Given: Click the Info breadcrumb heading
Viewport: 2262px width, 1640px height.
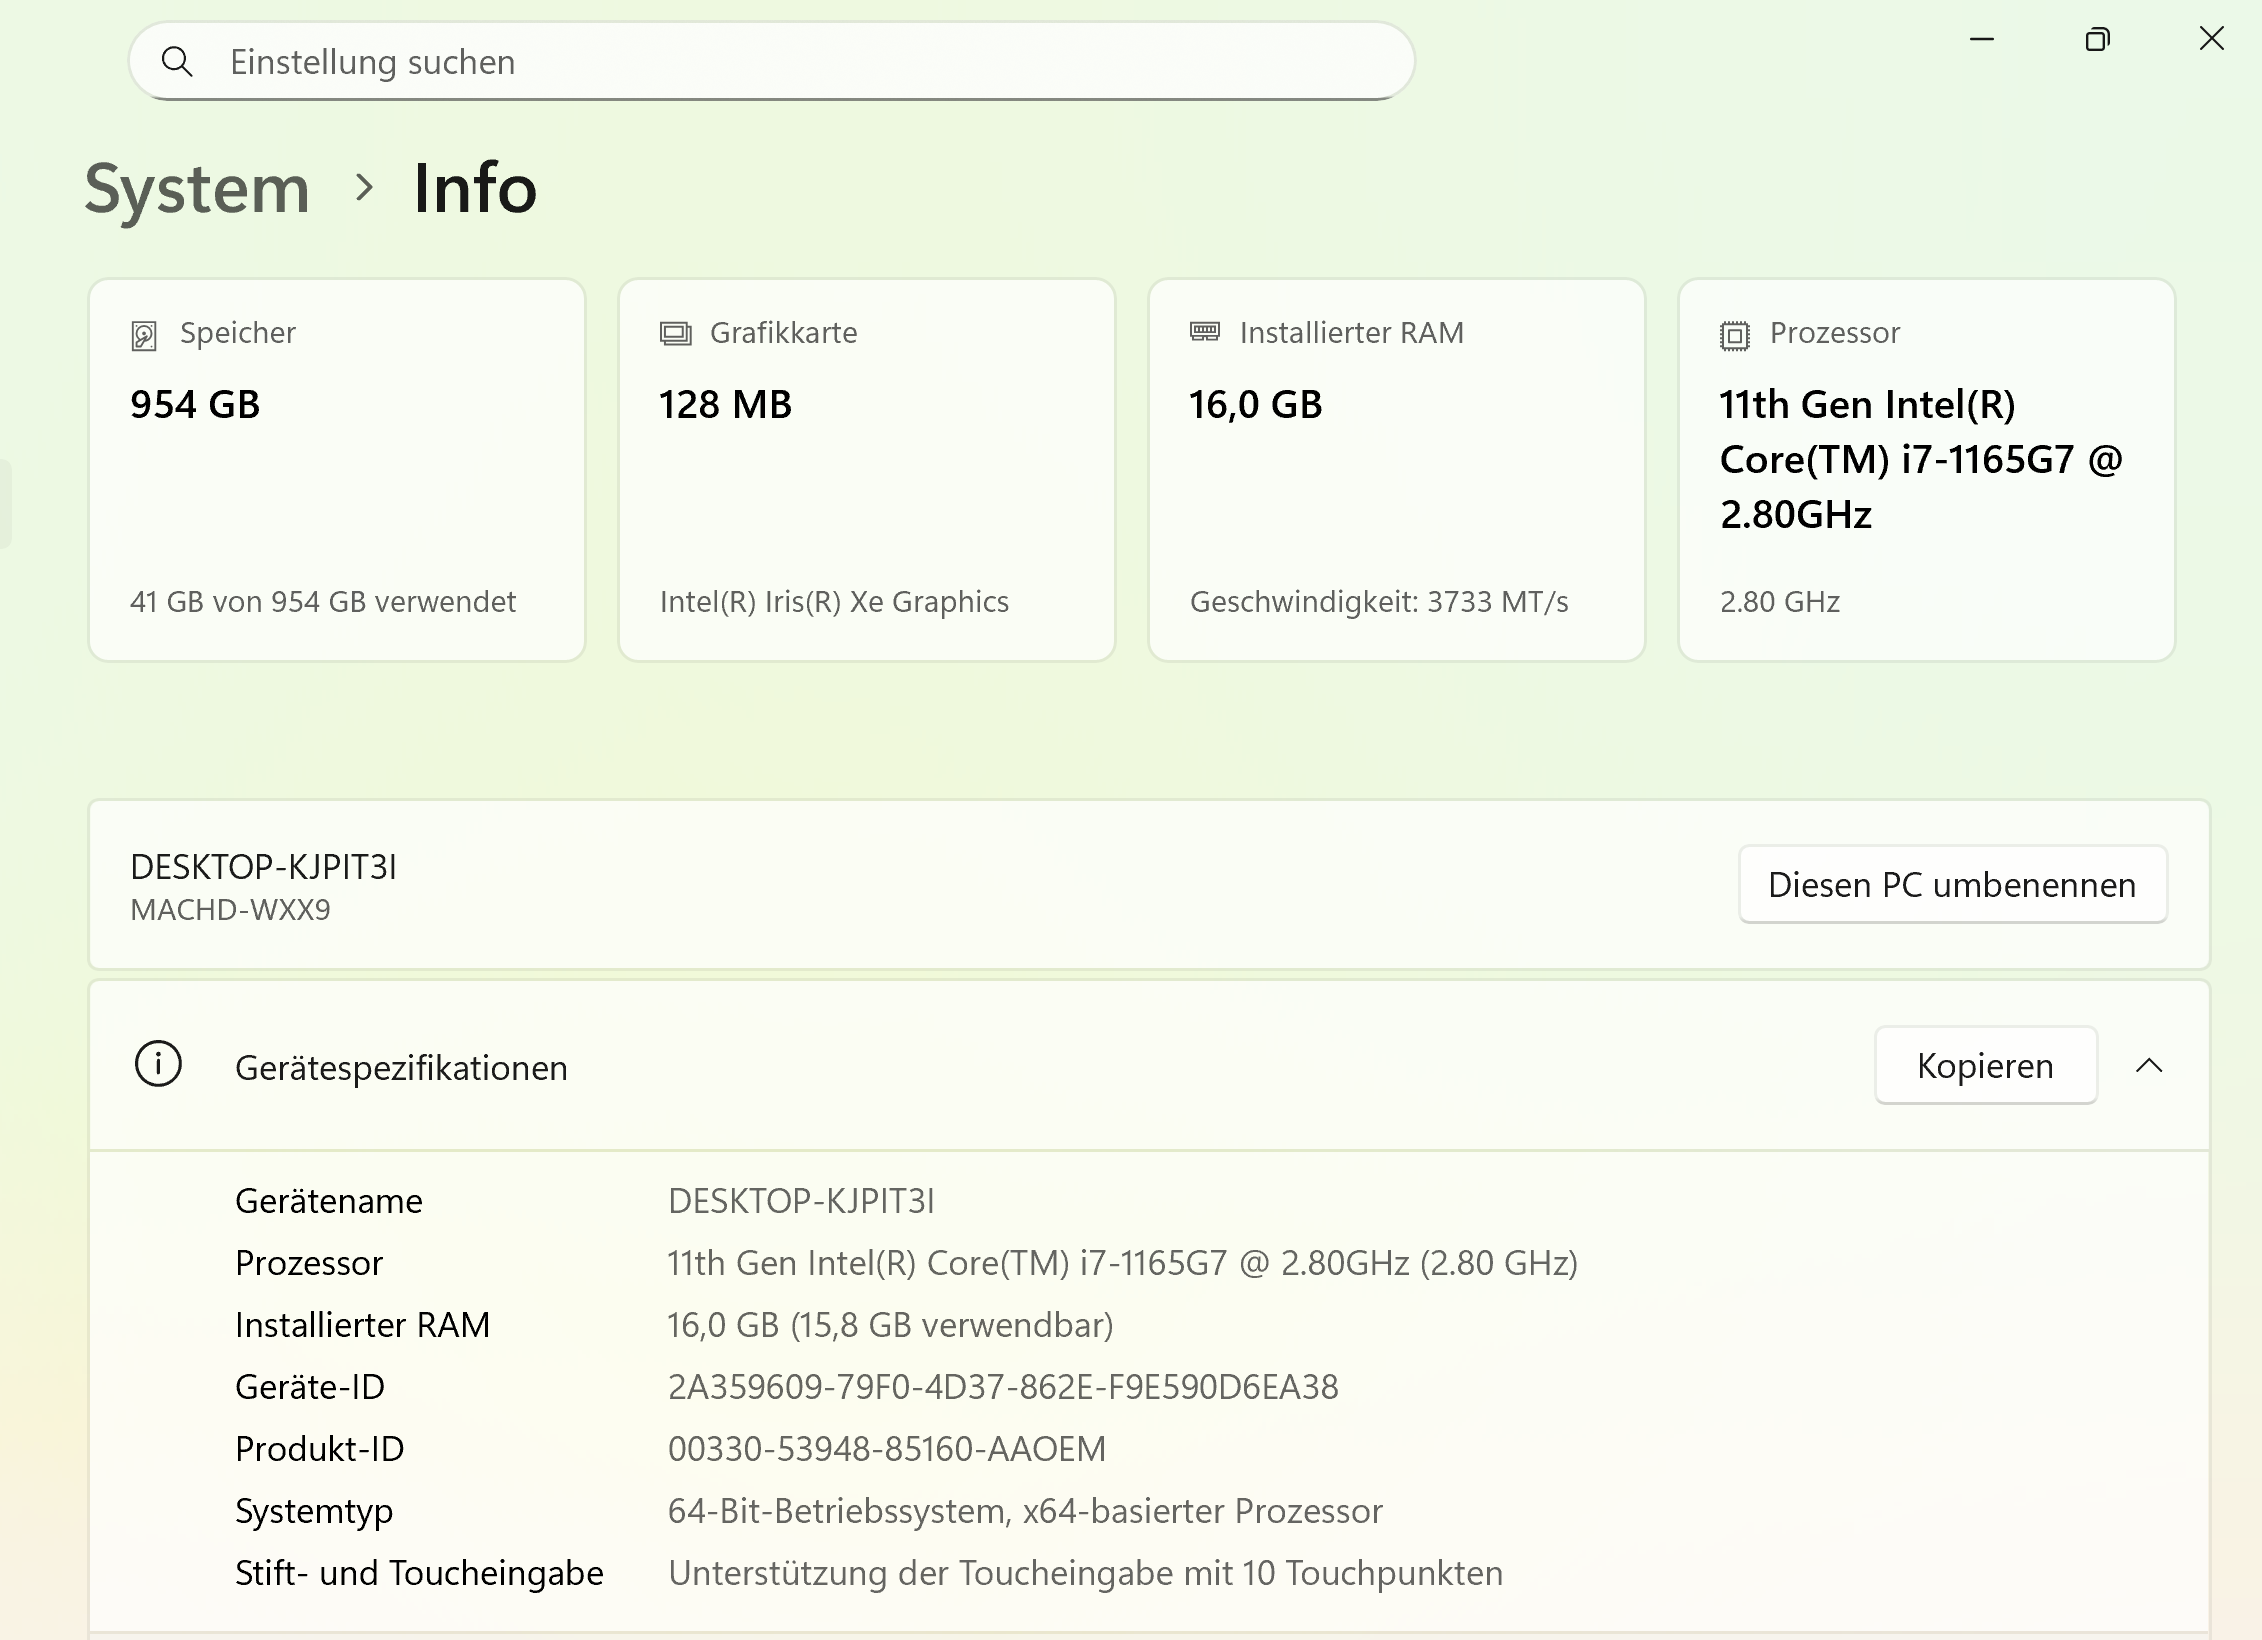Looking at the screenshot, I should point(475,188).
